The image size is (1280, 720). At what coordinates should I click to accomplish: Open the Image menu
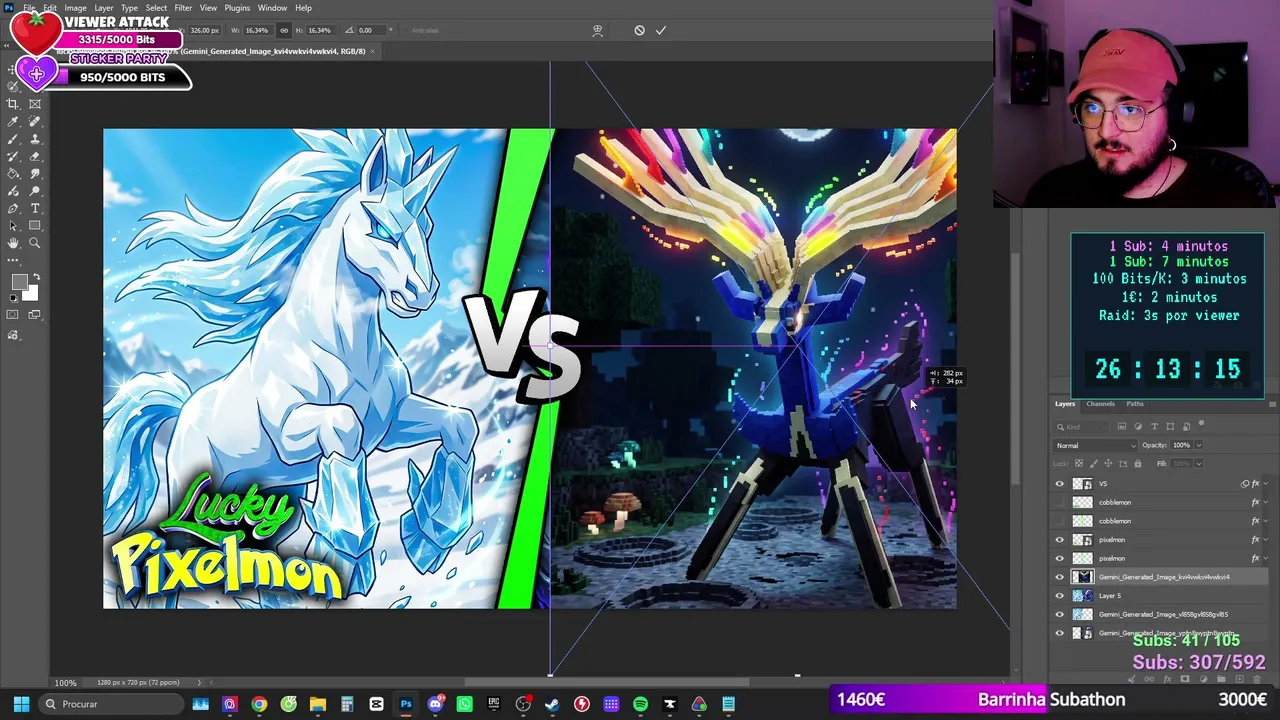(x=75, y=8)
